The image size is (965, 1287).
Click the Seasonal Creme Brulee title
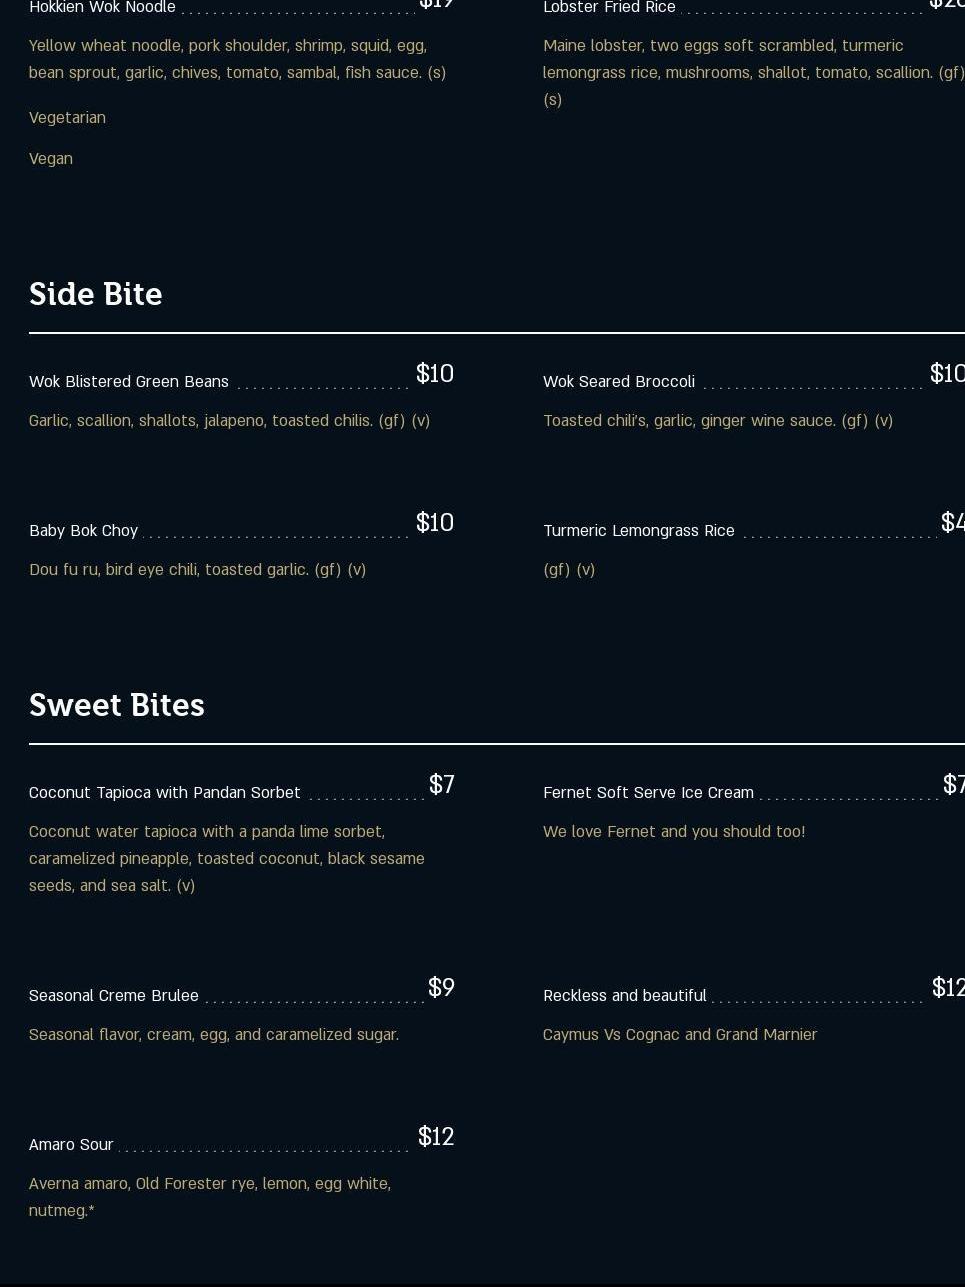[114, 996]
